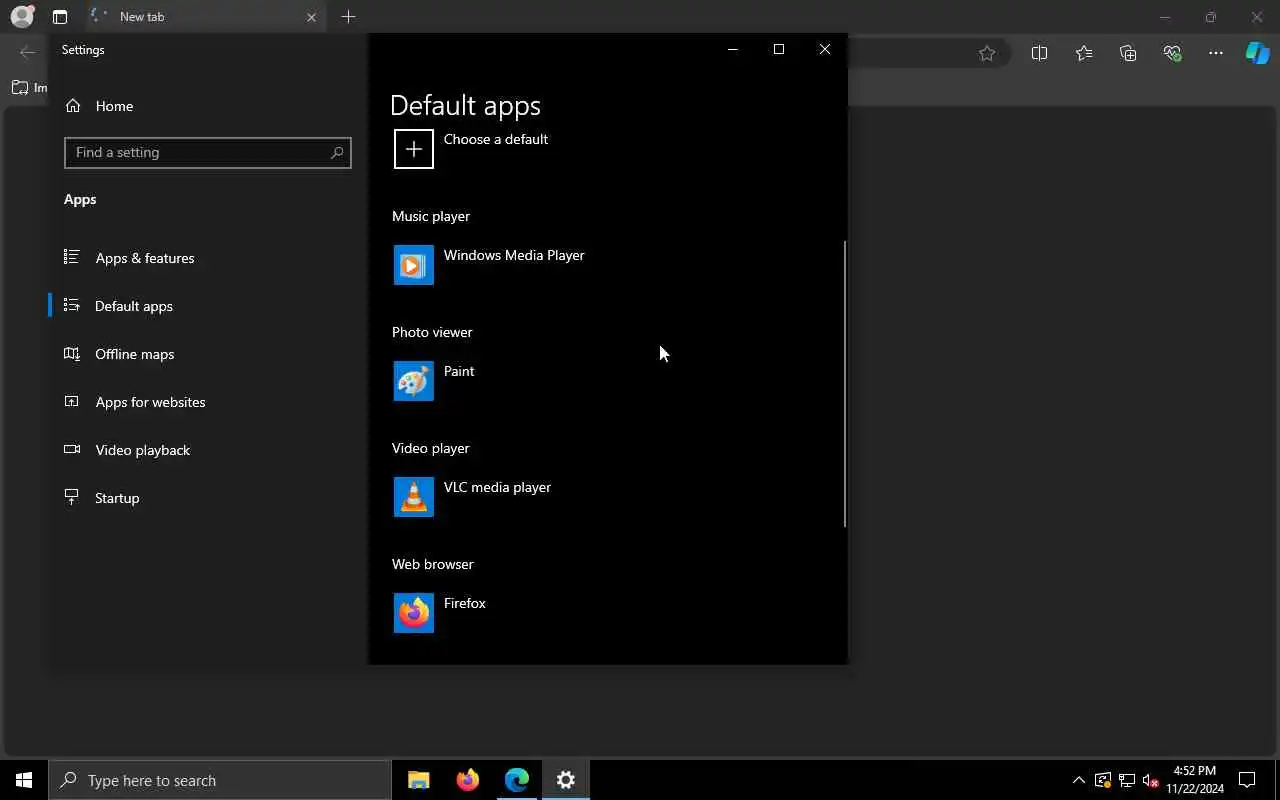Viewport: 1280px width, 800px height.
Task: Click the Startup monitor icon
Action: tap(71, 497)
